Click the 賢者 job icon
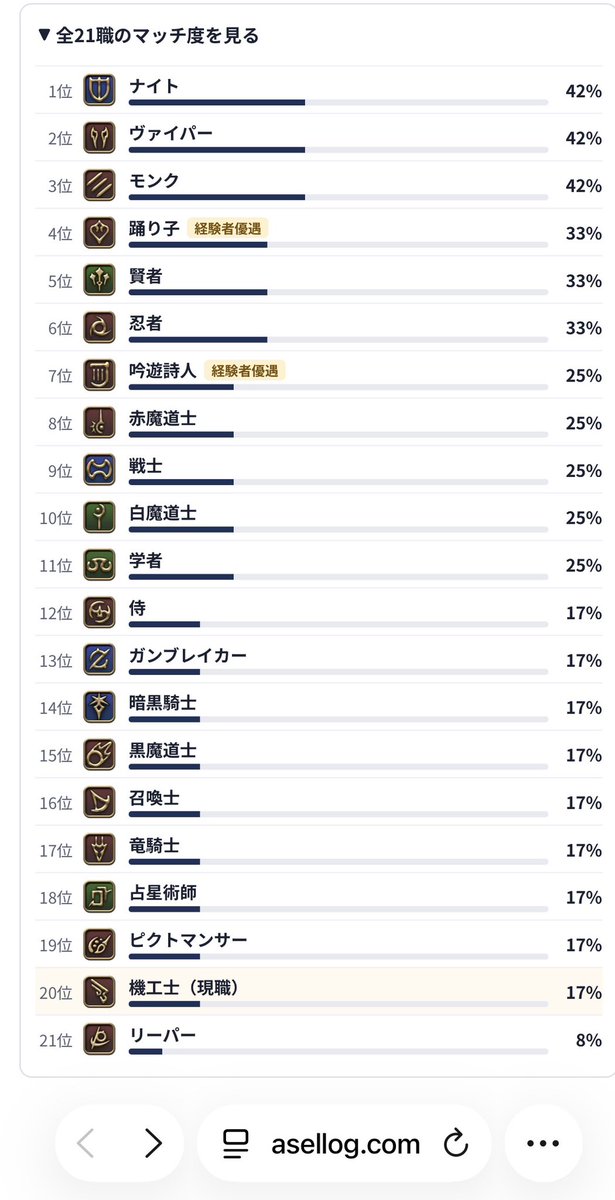Viewport: 615px width, 1200px height. pos(99,280)
